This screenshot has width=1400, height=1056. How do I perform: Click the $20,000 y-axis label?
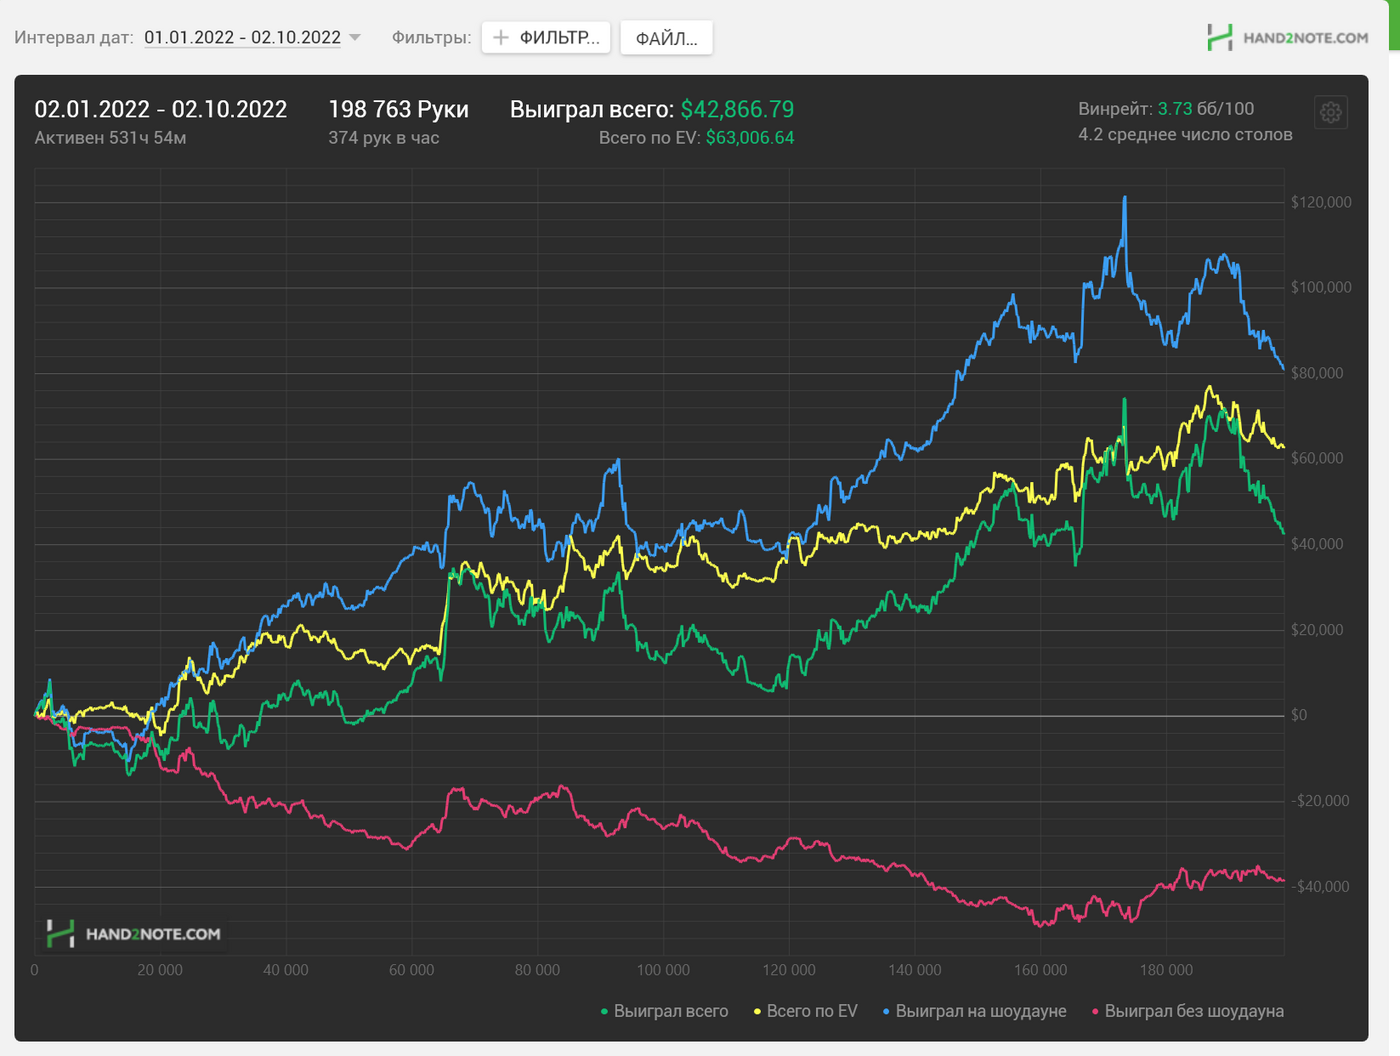click(x=1317, y=630)
